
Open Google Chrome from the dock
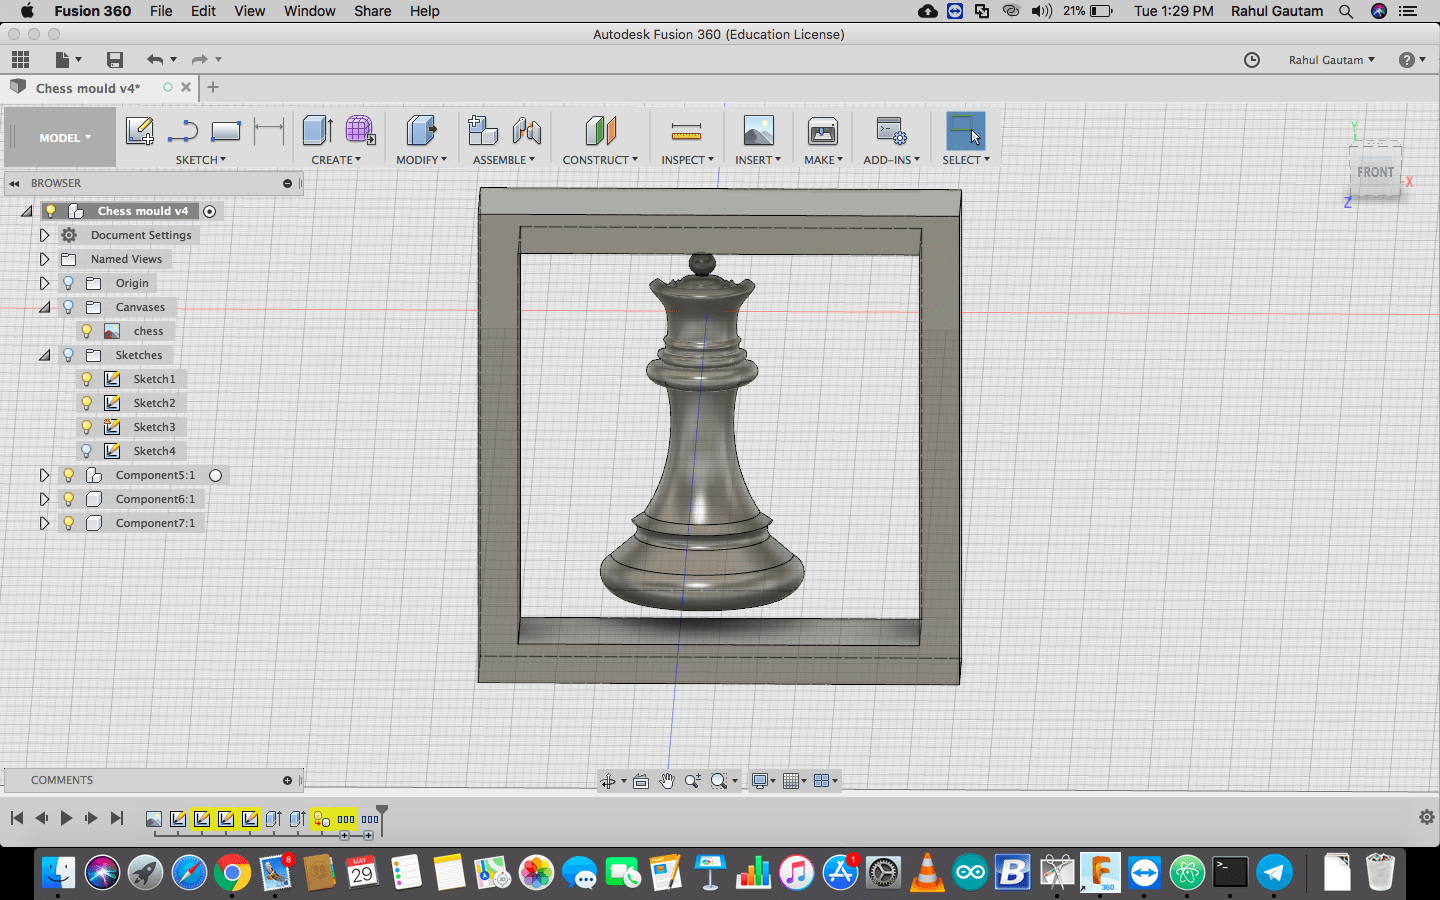[x=232, y=873]
